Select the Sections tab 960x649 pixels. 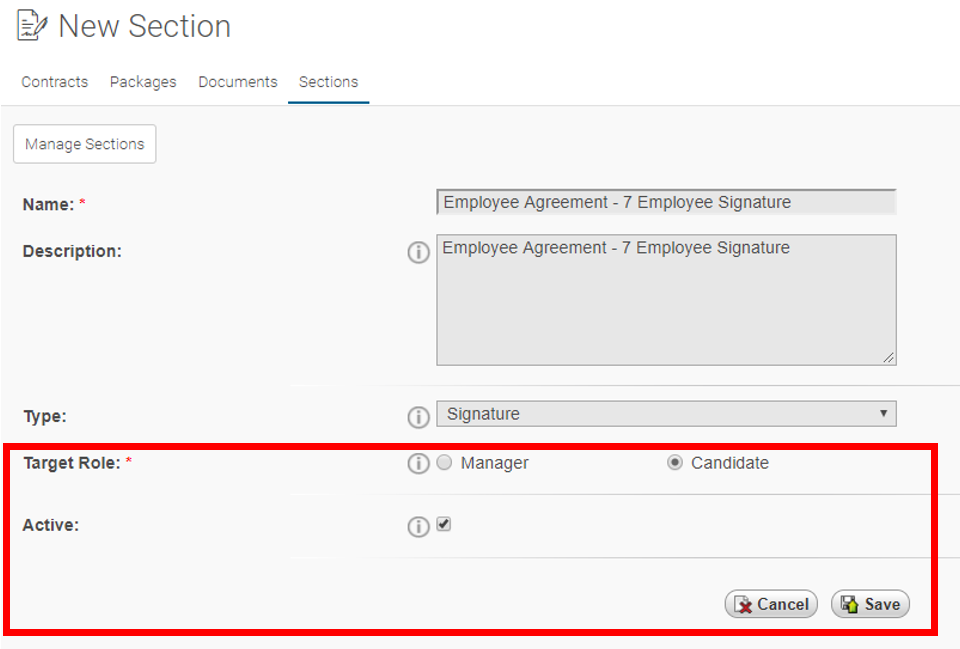329,82
